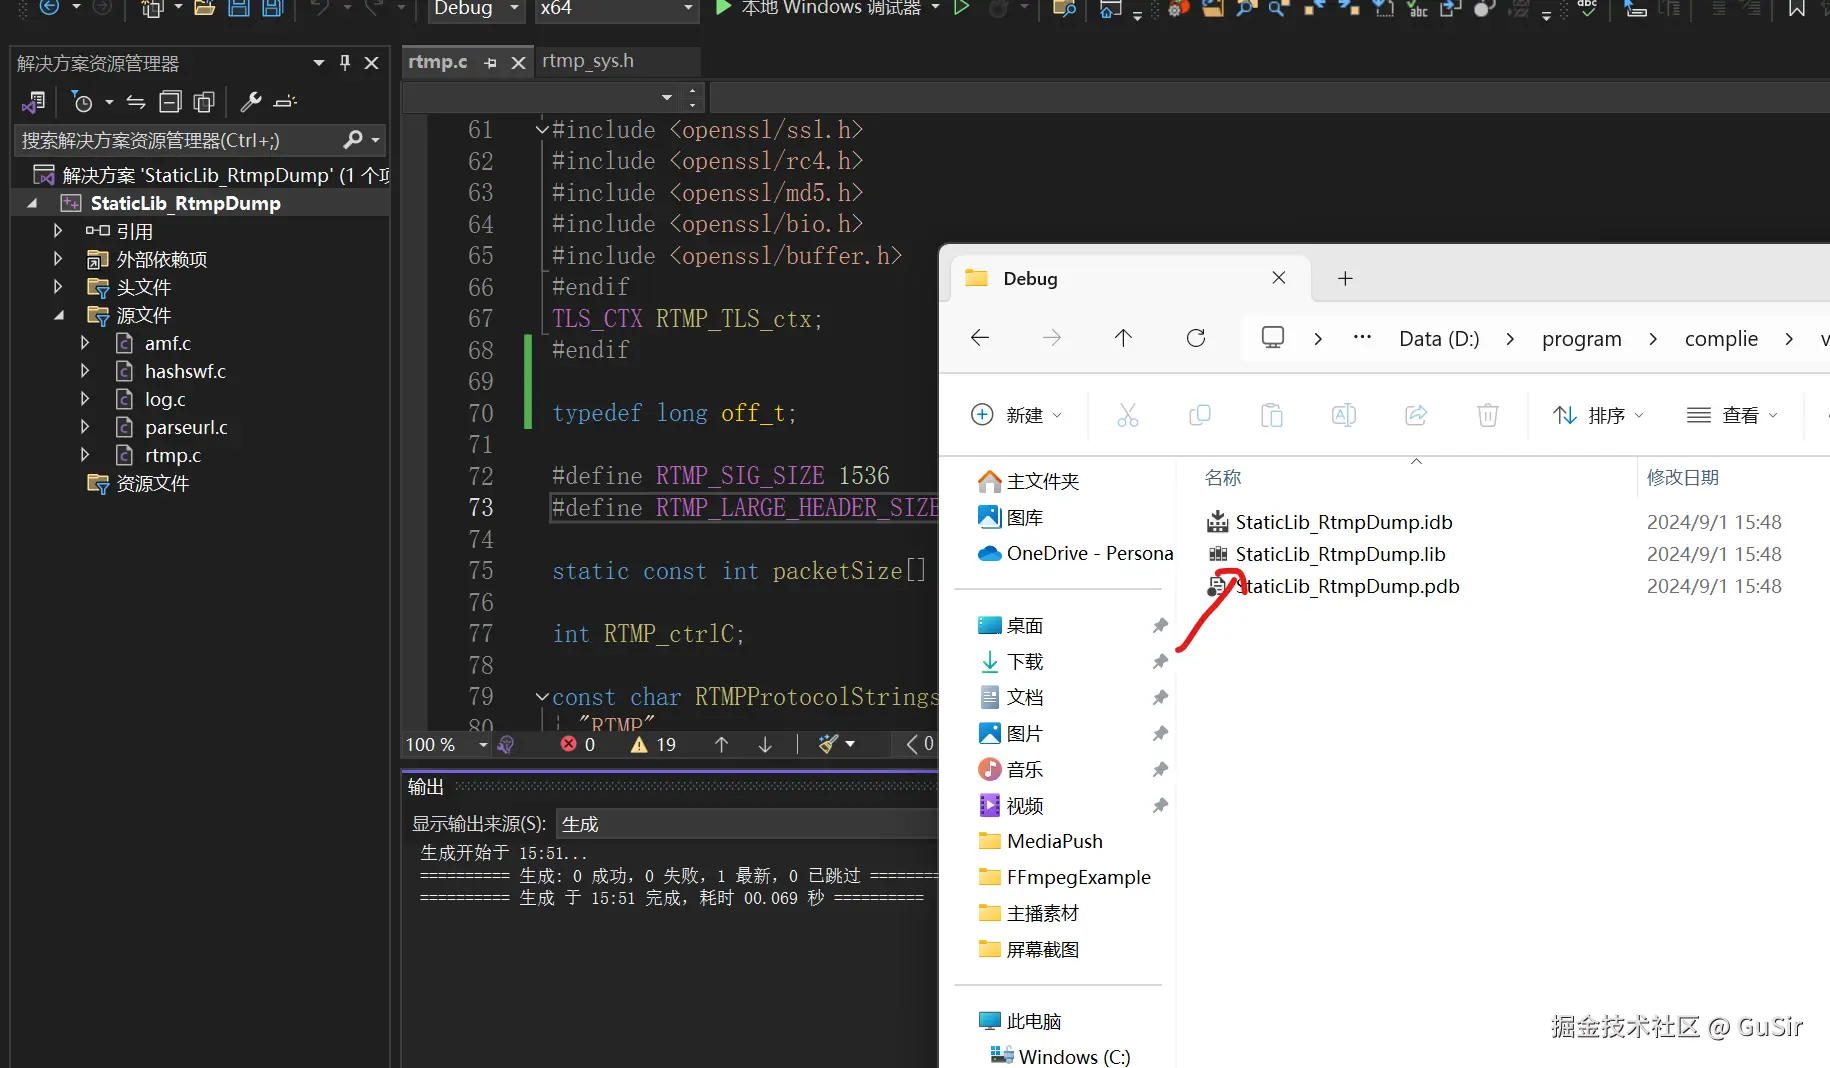This screenshot has width=1830, height=1068.
Task: Open properties wrench icon in Solution Explorer
Action: click(x=251, y=102)
